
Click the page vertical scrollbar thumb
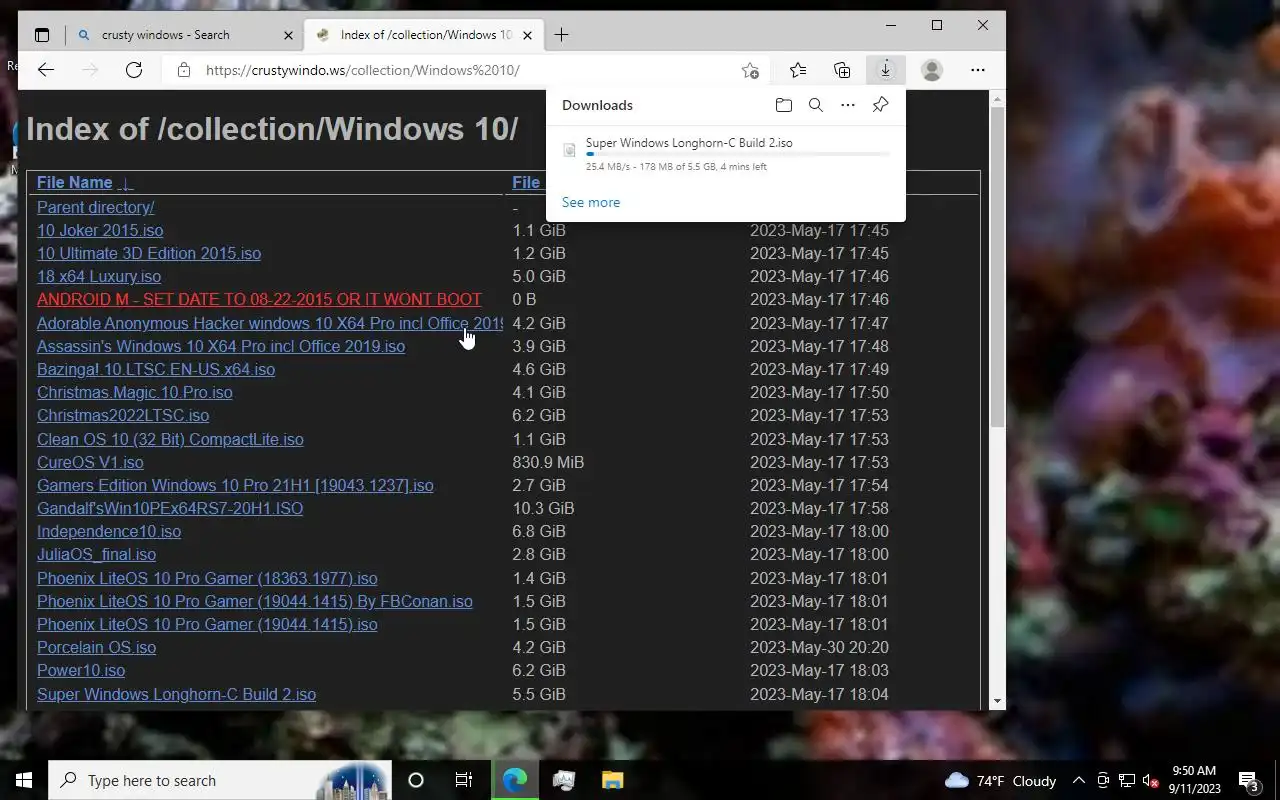(997, 267)
